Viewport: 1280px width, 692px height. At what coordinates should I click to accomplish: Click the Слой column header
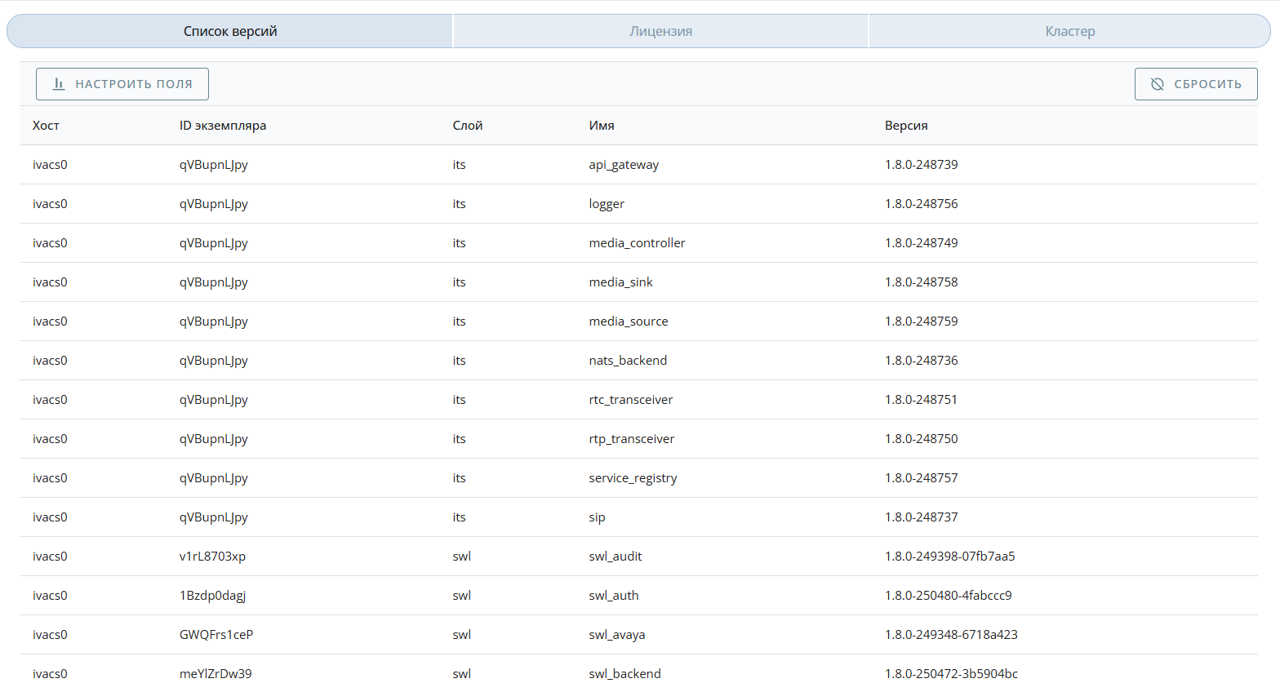point(467,126)
